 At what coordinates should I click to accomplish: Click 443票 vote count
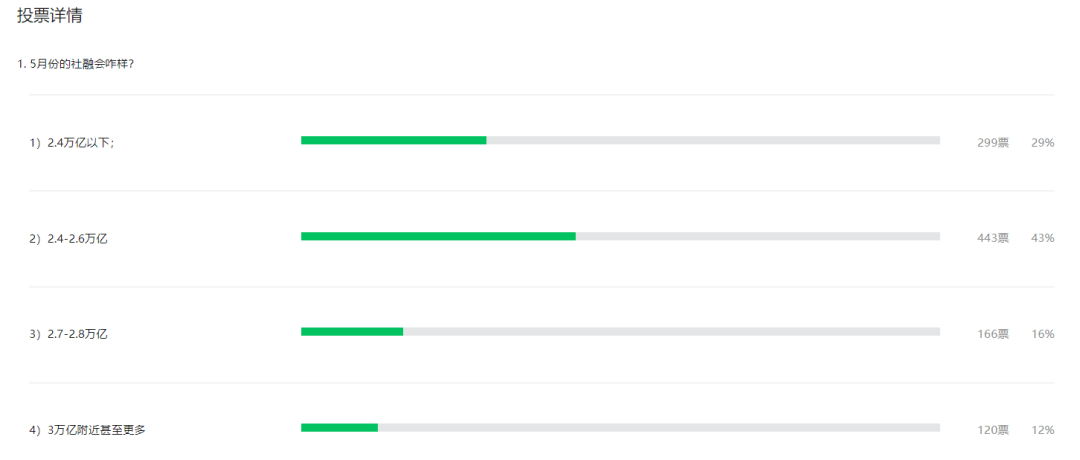click(x=993, y=238)
